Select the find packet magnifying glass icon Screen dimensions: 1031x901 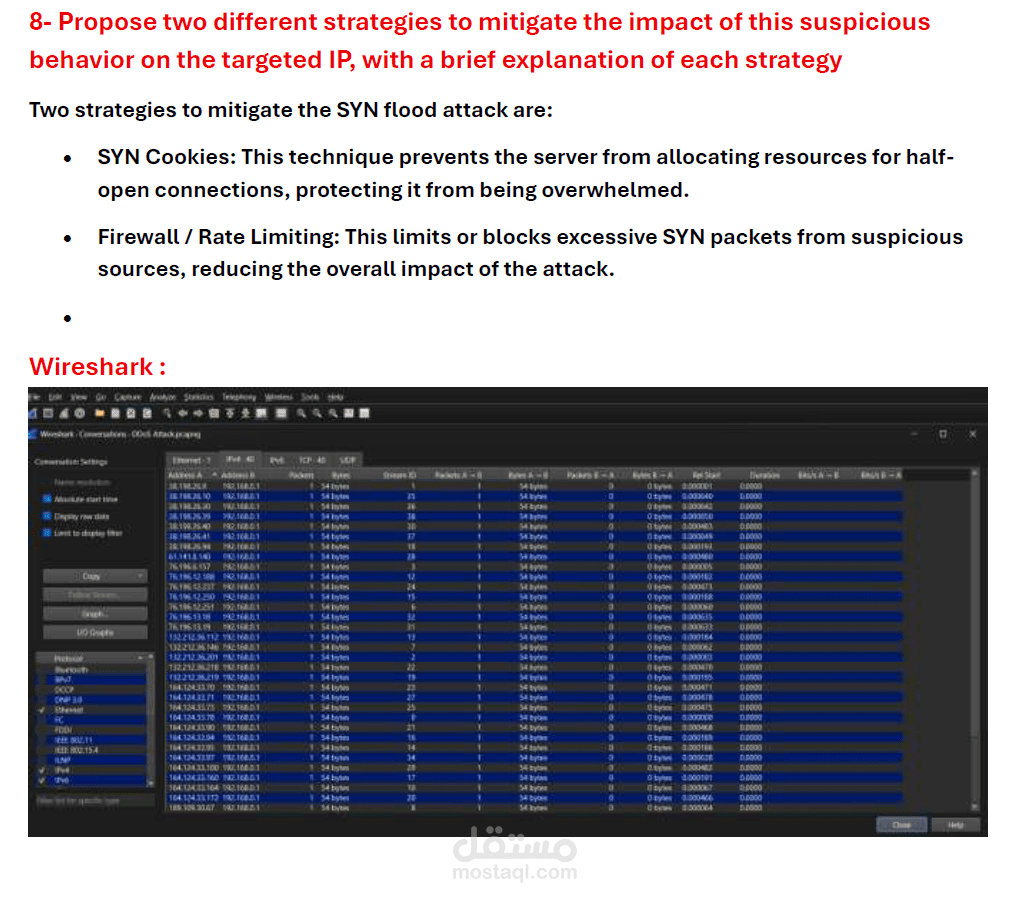click(166, 413)
